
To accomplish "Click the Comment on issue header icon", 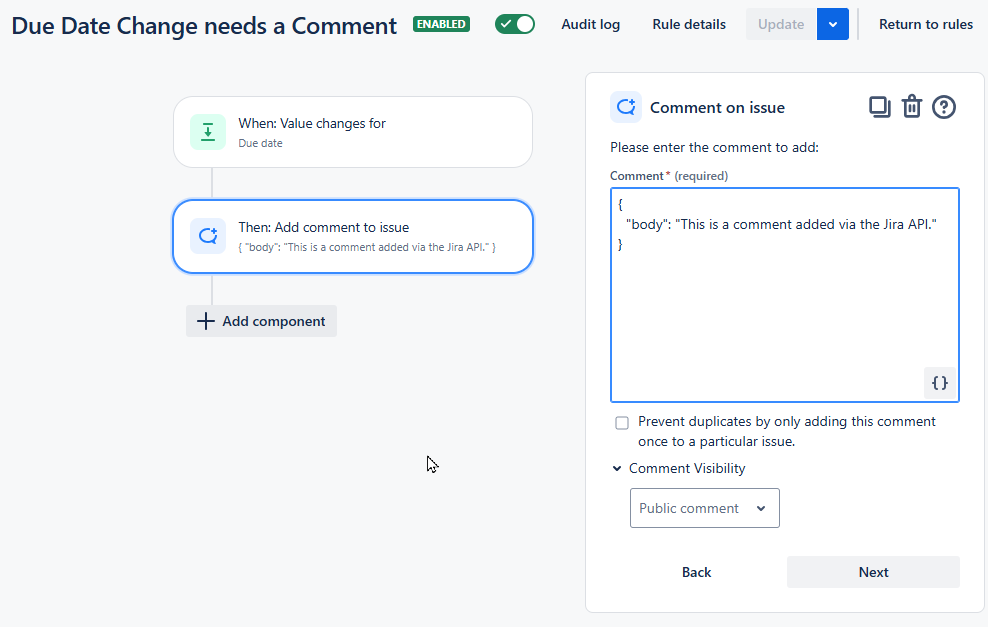I will pyautogui.click(x=626, y=107).
